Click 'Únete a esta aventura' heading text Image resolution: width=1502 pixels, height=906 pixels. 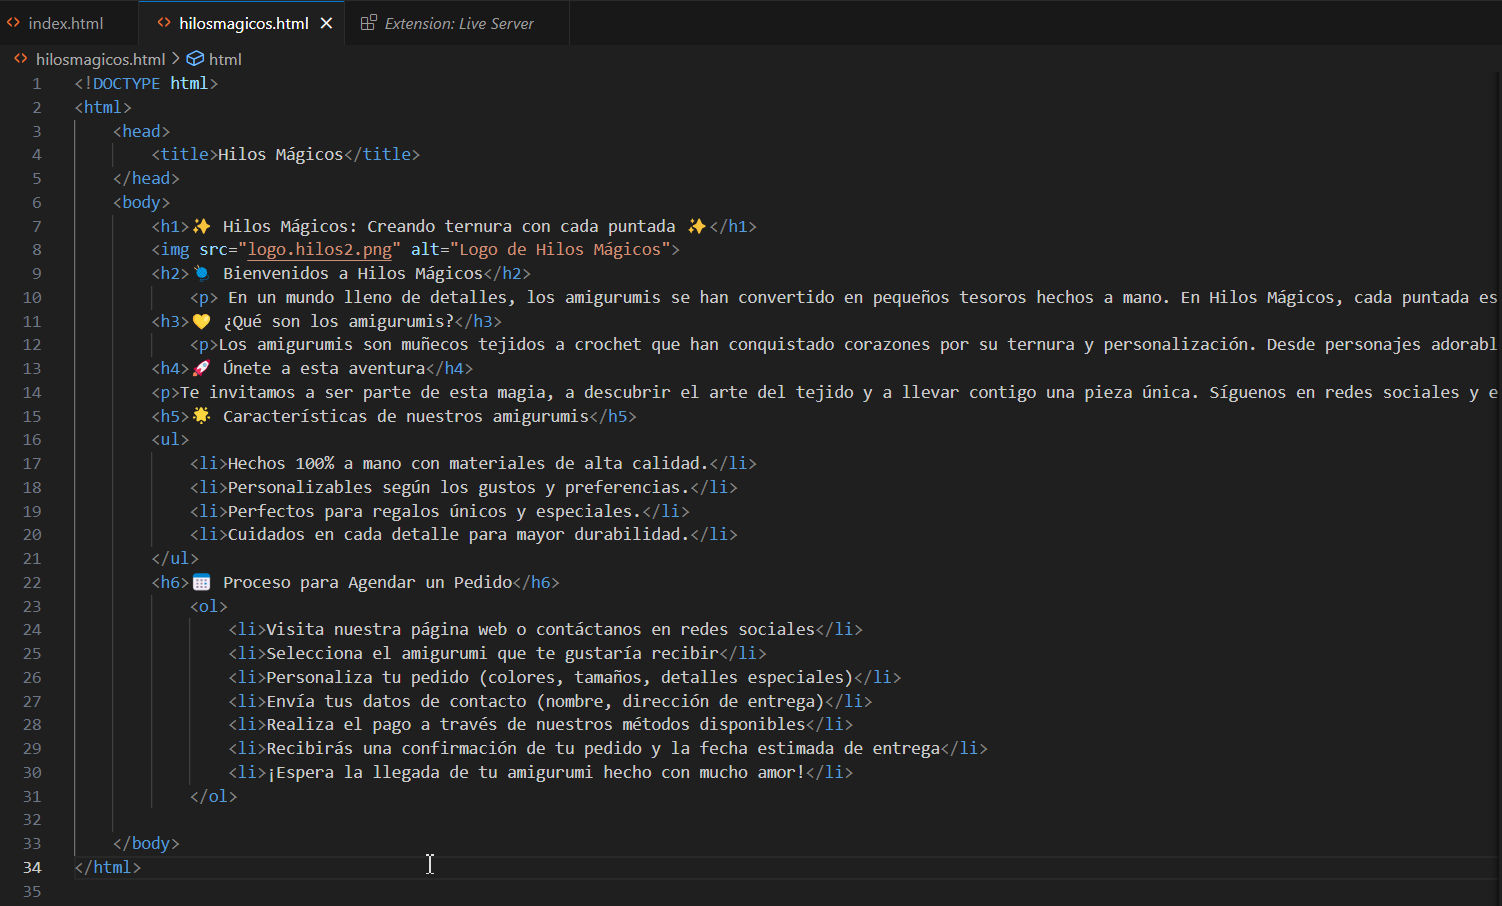point(324,368)
